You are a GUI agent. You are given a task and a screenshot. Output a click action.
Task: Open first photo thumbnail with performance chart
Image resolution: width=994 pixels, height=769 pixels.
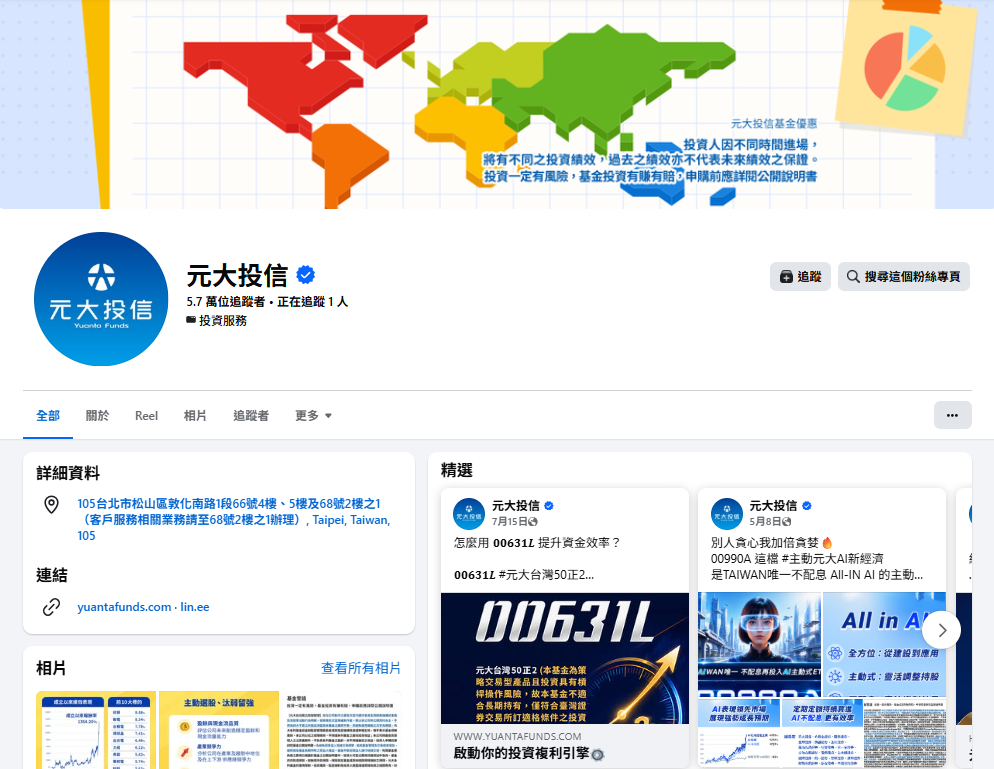point(96,730)
